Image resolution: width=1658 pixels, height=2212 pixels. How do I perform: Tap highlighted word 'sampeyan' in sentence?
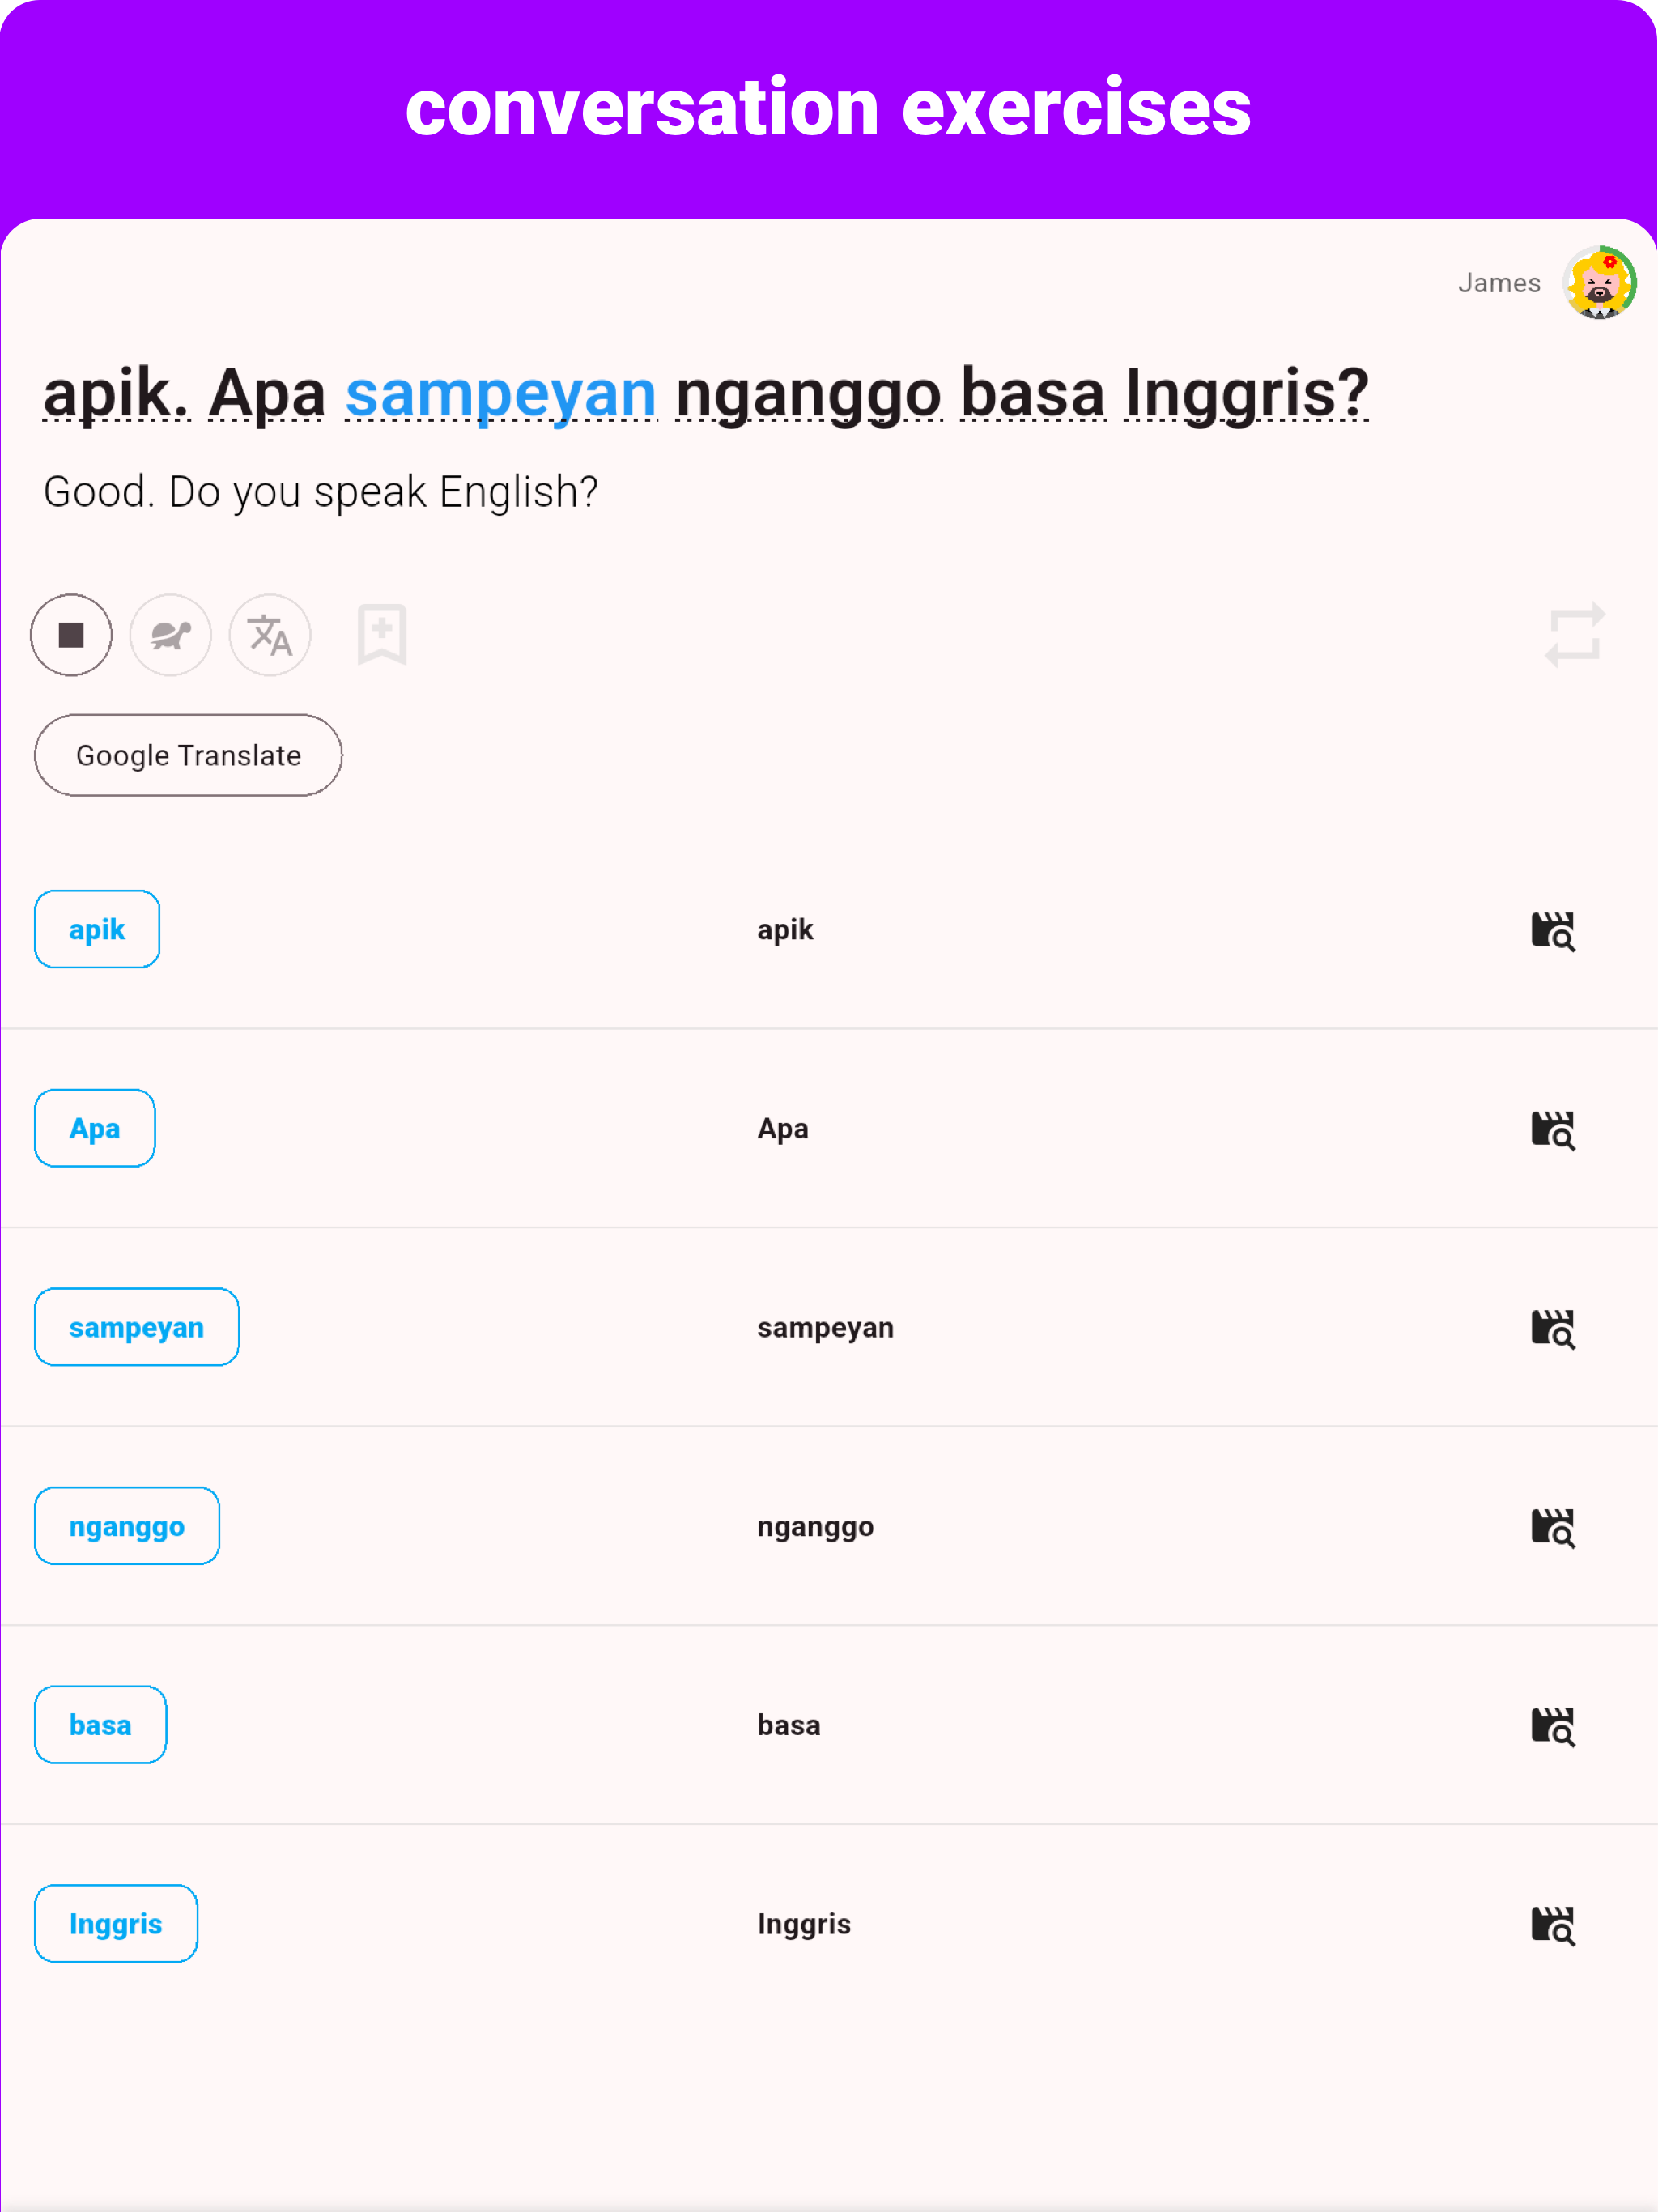tap(501, 393)
